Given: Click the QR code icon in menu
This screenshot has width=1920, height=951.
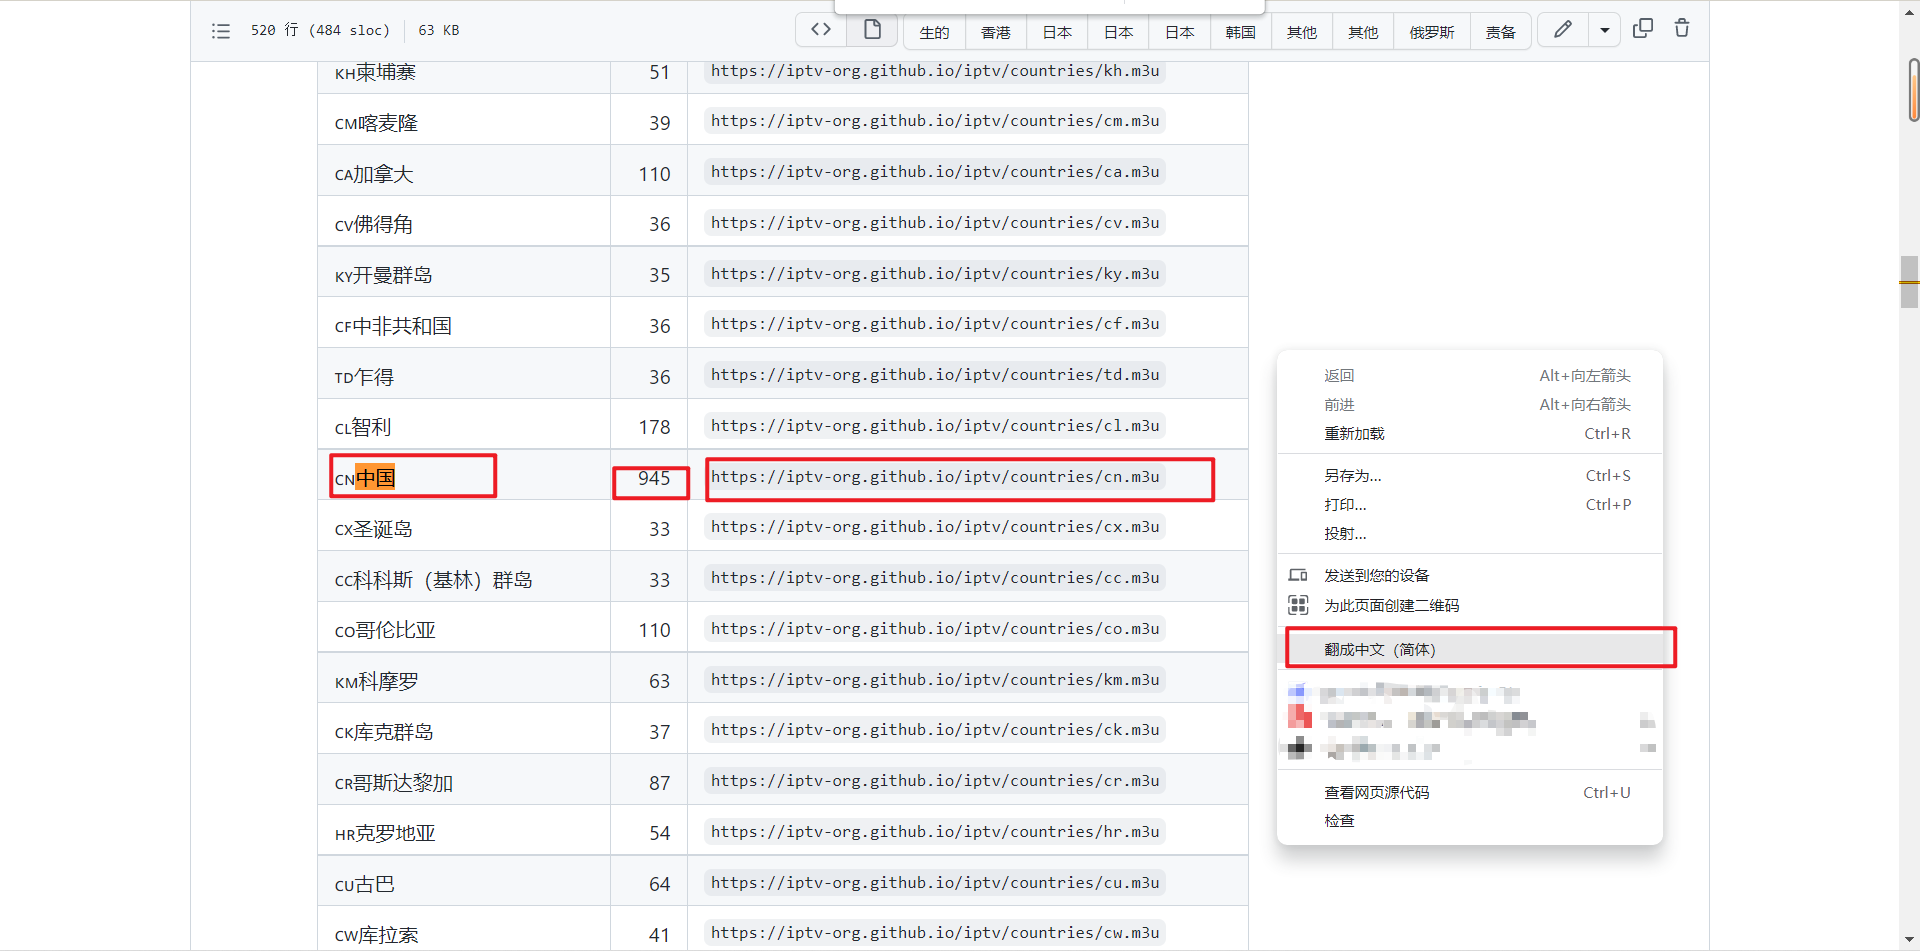Looking at the screenshot, I should [1298, 605].
